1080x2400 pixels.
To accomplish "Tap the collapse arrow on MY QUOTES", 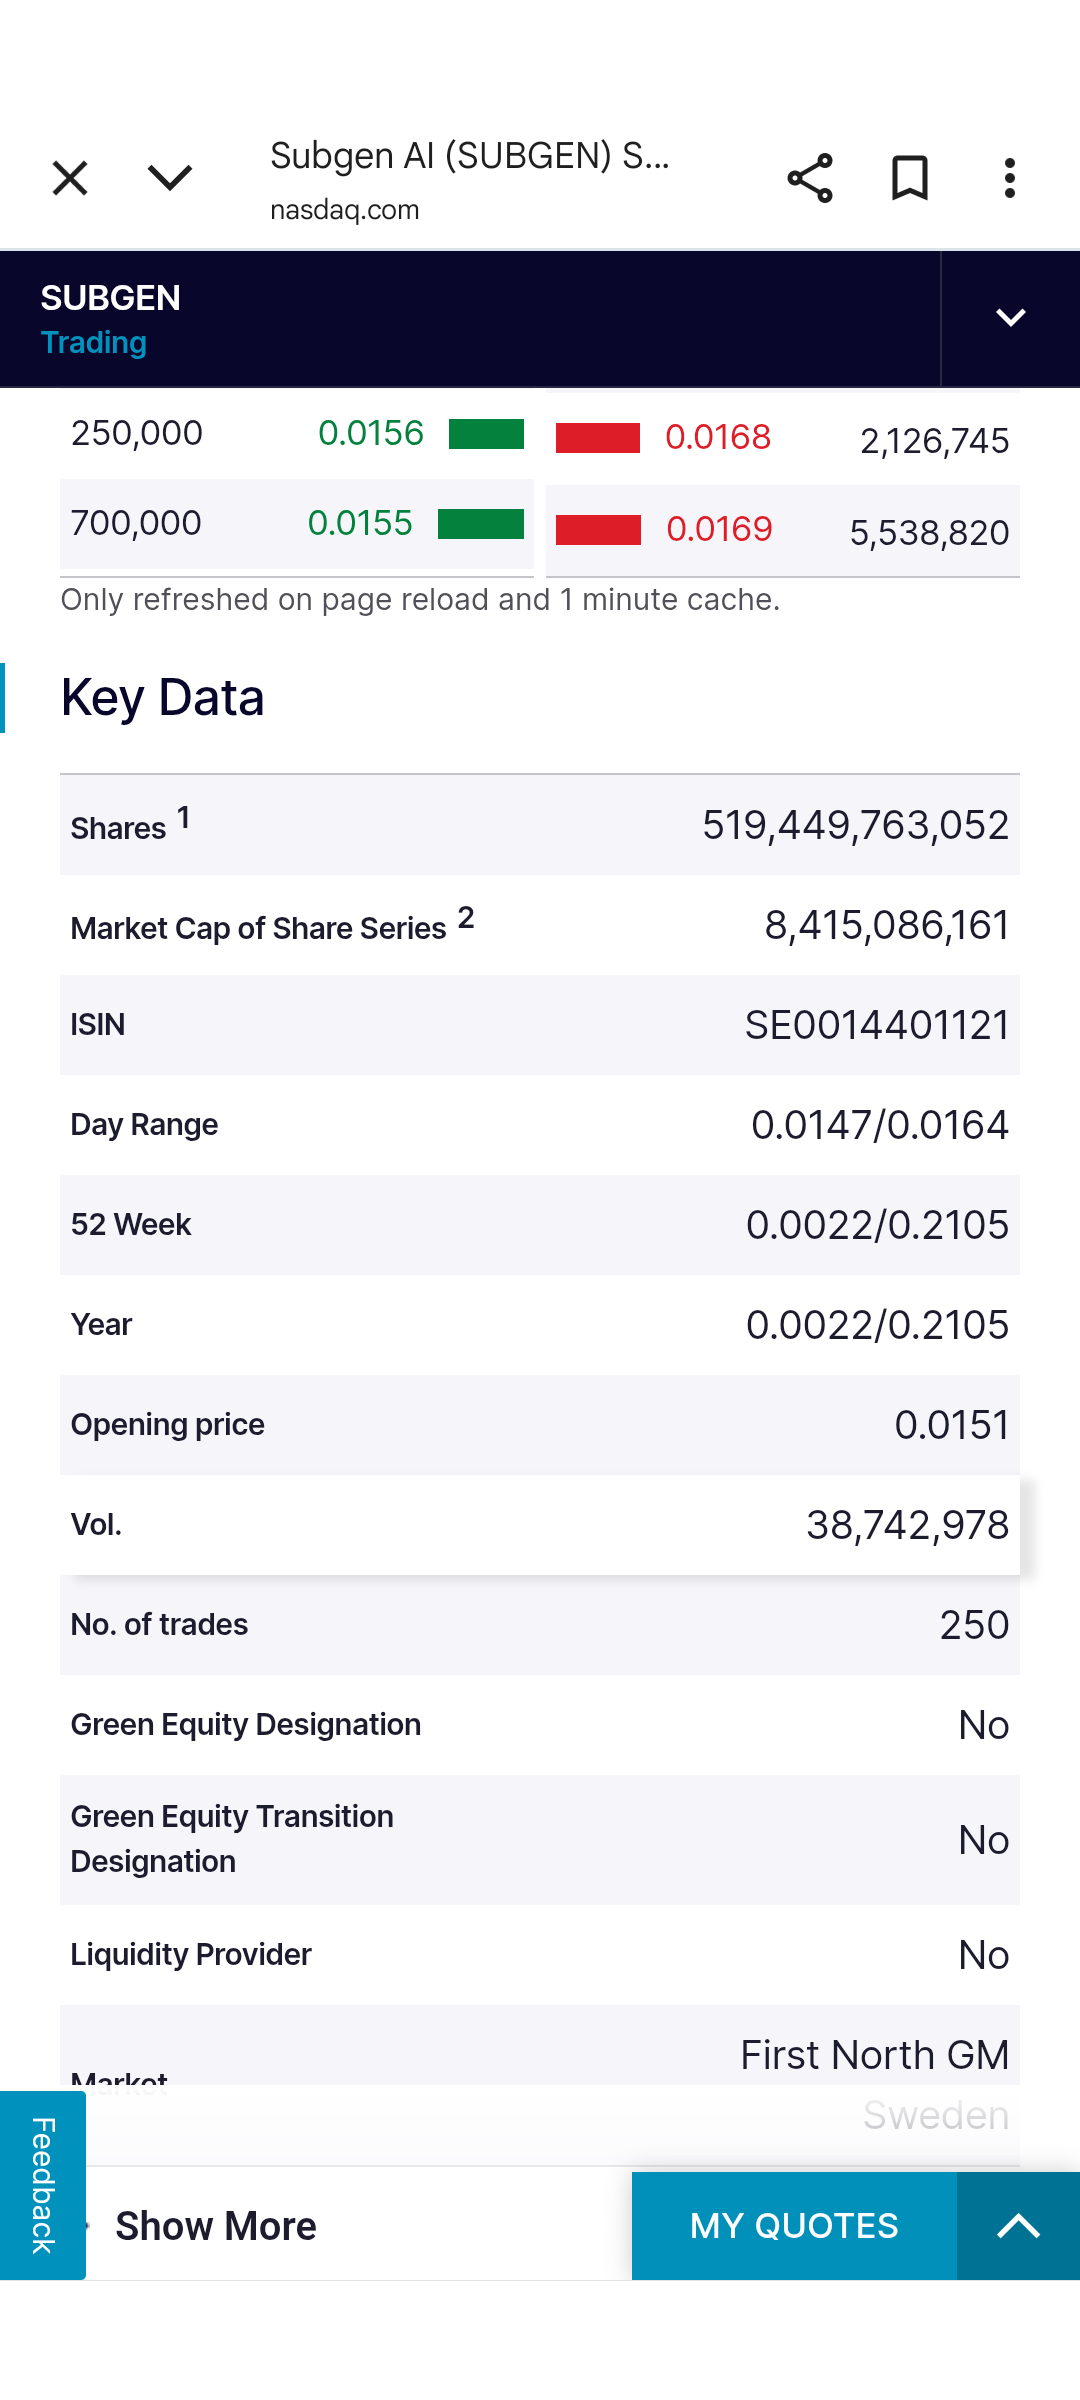I will [x=1017, y=2225].
